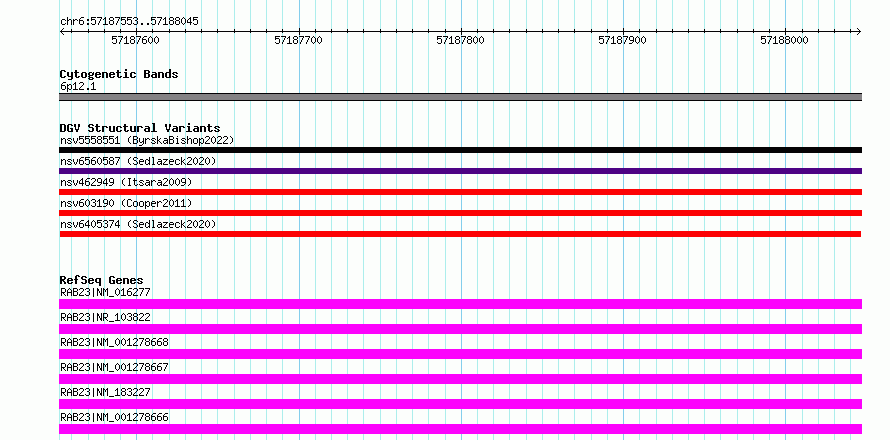Select the red nsv603190 variant bar
The width and height of the screenshot is (890, 440).
click(x=460, y=213)
